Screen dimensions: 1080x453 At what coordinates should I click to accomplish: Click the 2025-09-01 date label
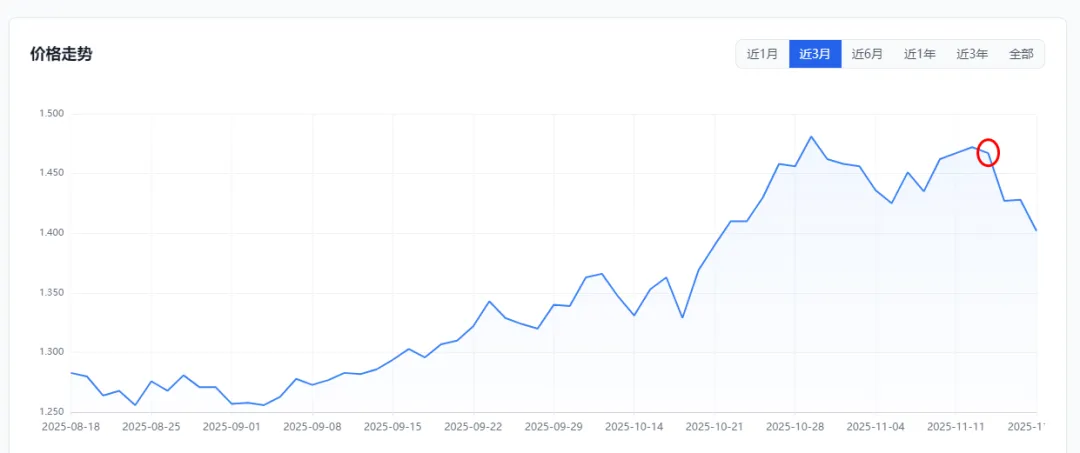231,426
